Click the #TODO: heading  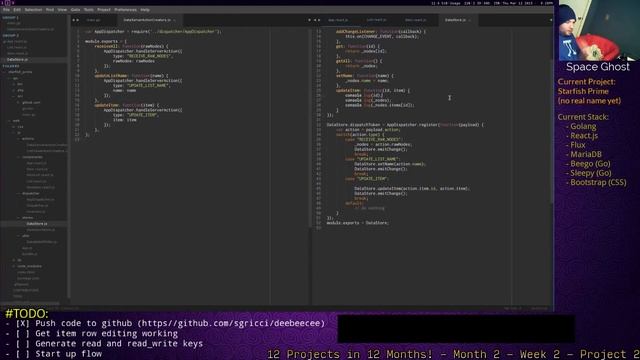[27, 313]
